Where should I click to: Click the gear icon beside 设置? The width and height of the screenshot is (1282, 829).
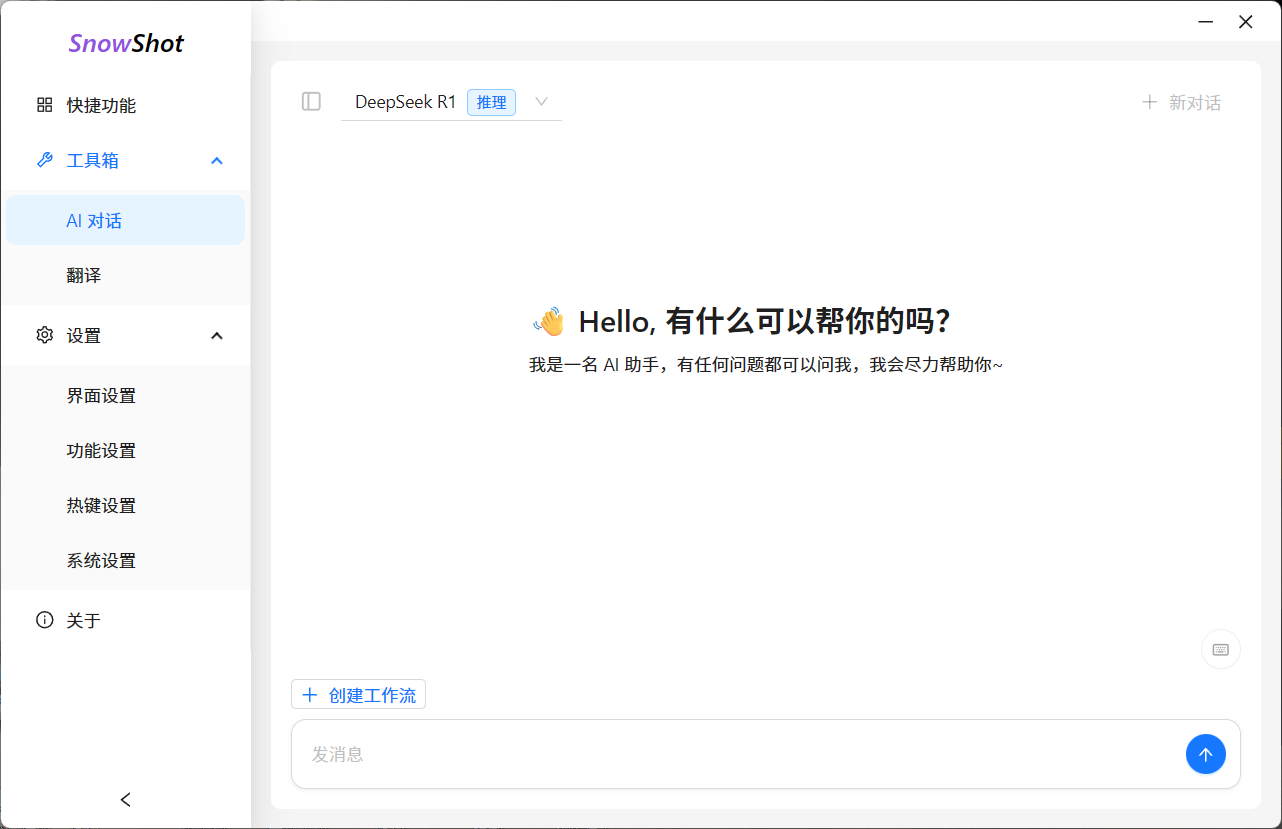click(x=44, y=336)
